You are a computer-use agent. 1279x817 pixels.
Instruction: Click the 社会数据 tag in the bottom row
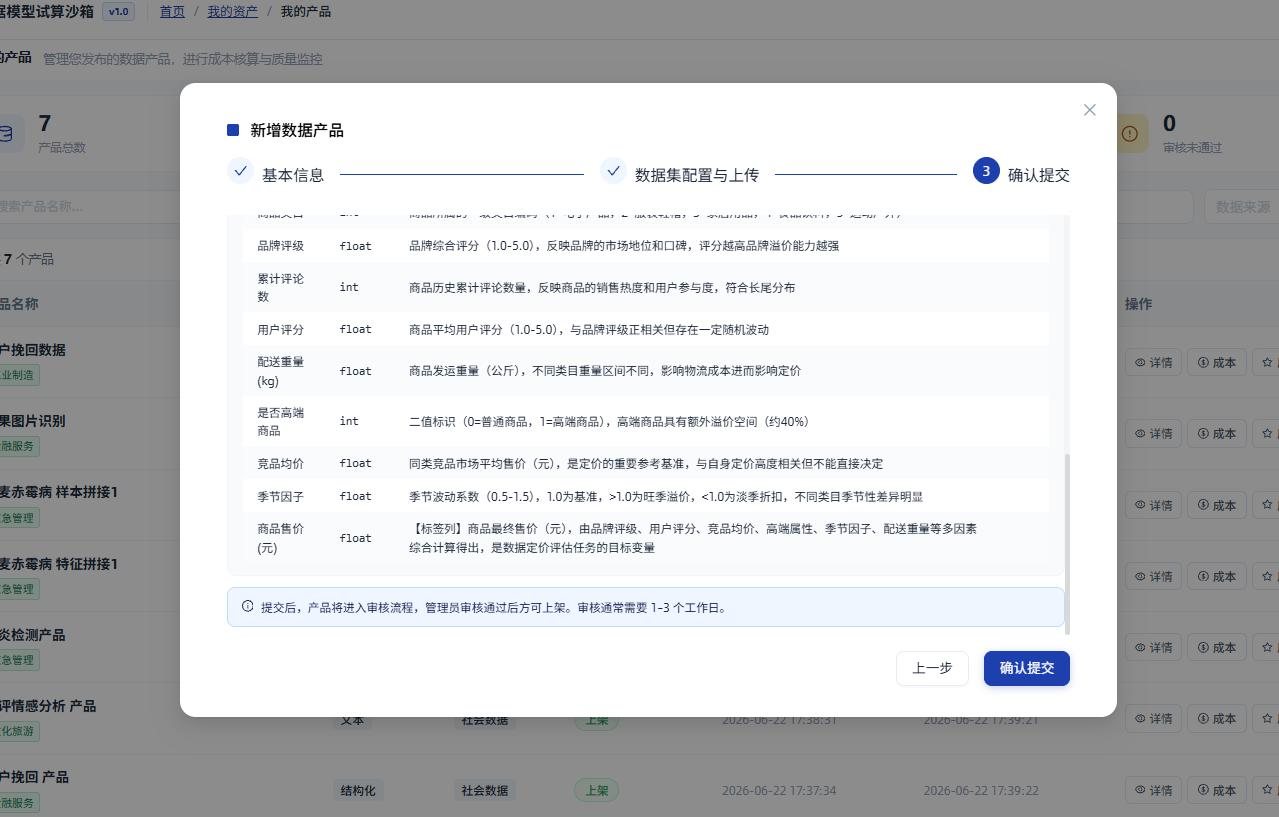485,790
